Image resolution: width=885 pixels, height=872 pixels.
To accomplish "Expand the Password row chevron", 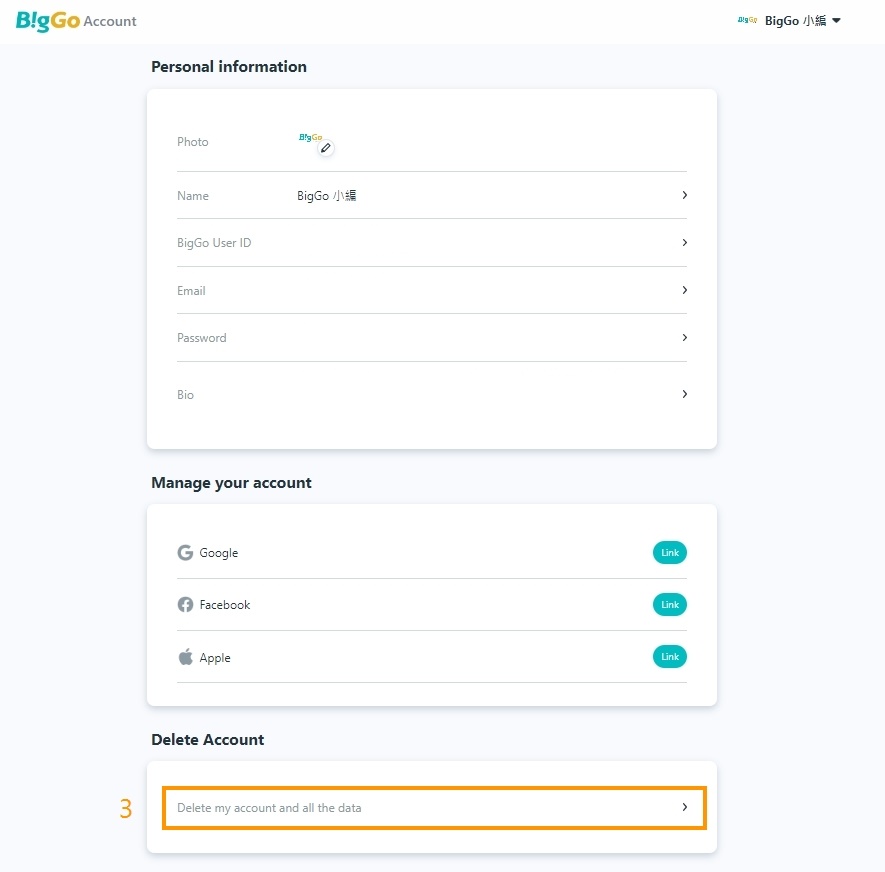I will tap(684, 337).
